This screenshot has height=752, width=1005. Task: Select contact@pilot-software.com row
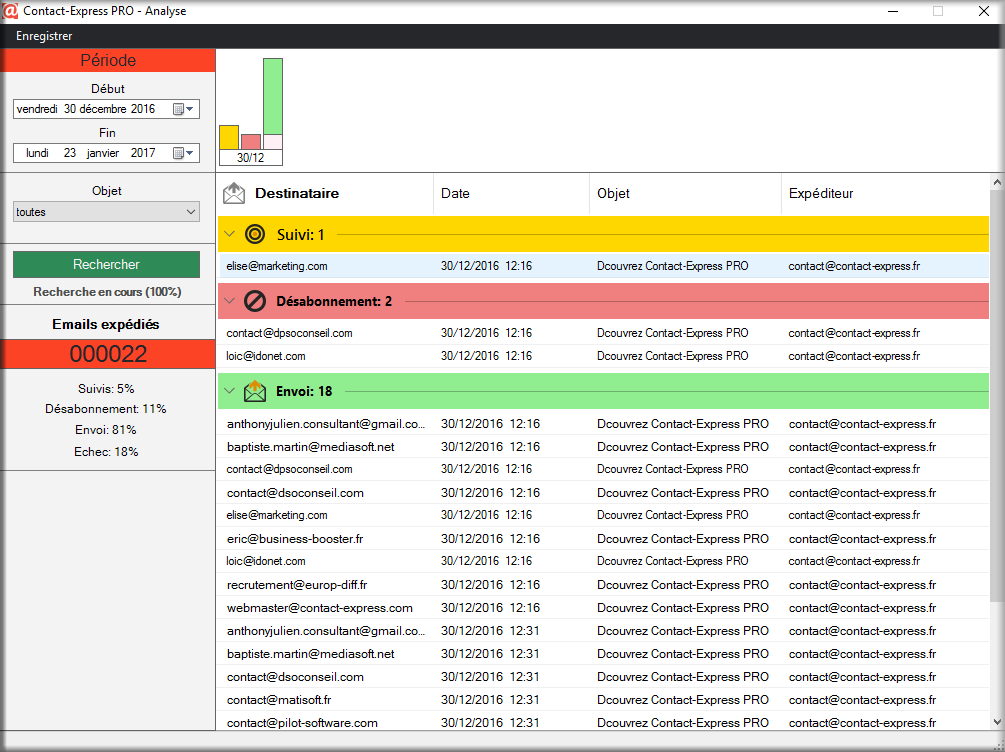(x=603, y=723)
